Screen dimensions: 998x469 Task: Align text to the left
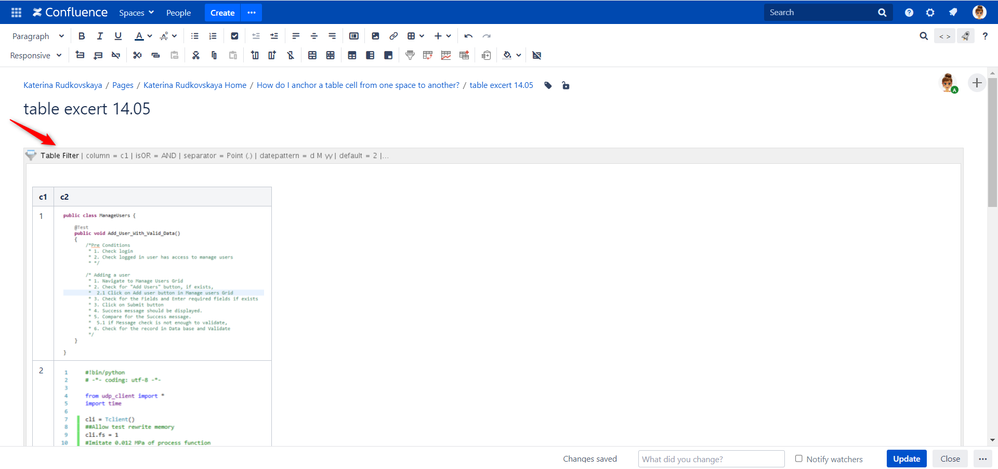(x=295, y=36)
